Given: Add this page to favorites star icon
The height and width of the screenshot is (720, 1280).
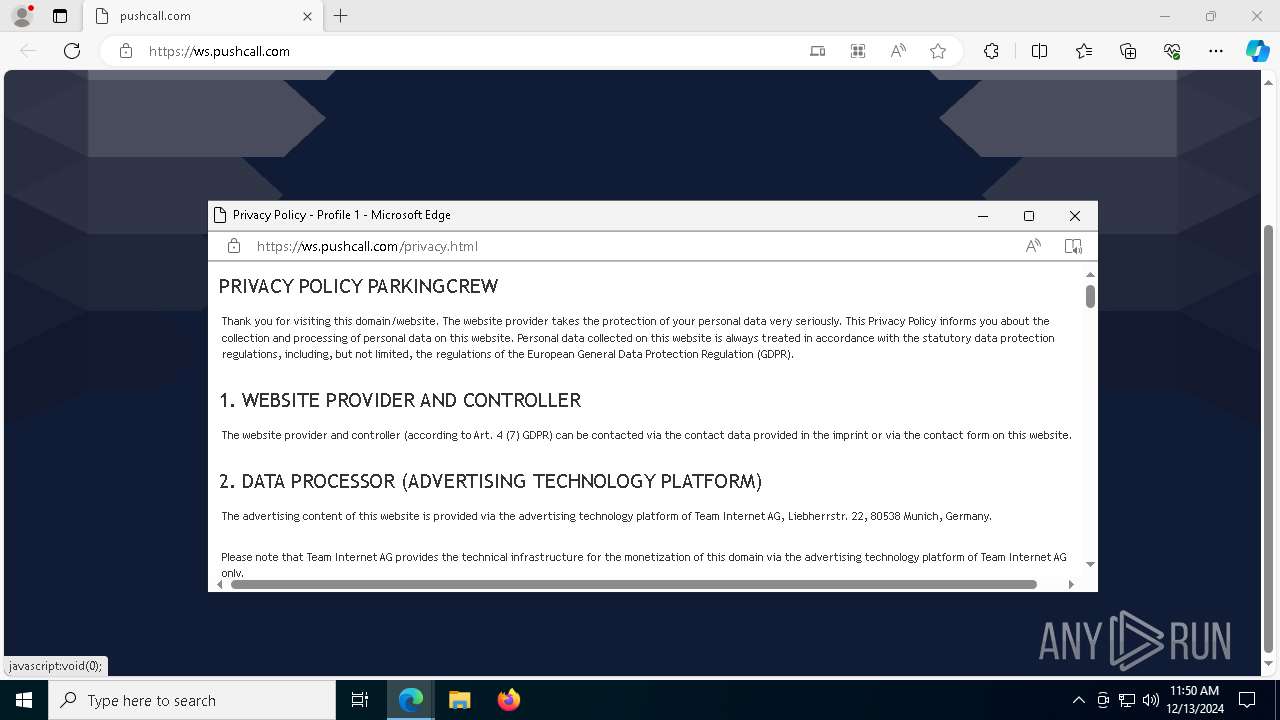Looking at the screenshot, I should [938, 51].
